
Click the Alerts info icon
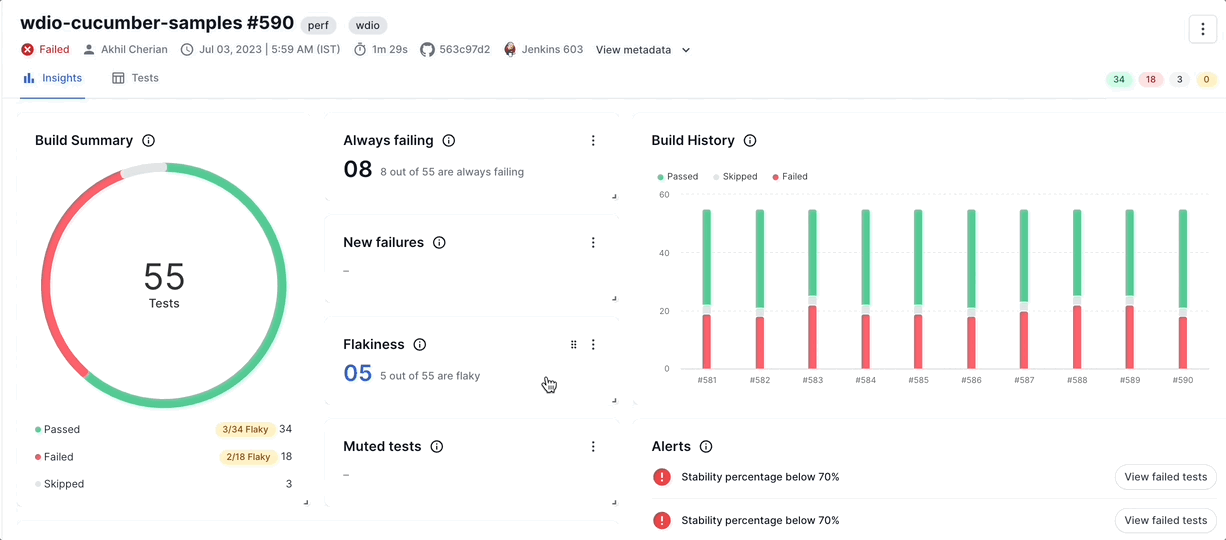[x=706, y=447]
